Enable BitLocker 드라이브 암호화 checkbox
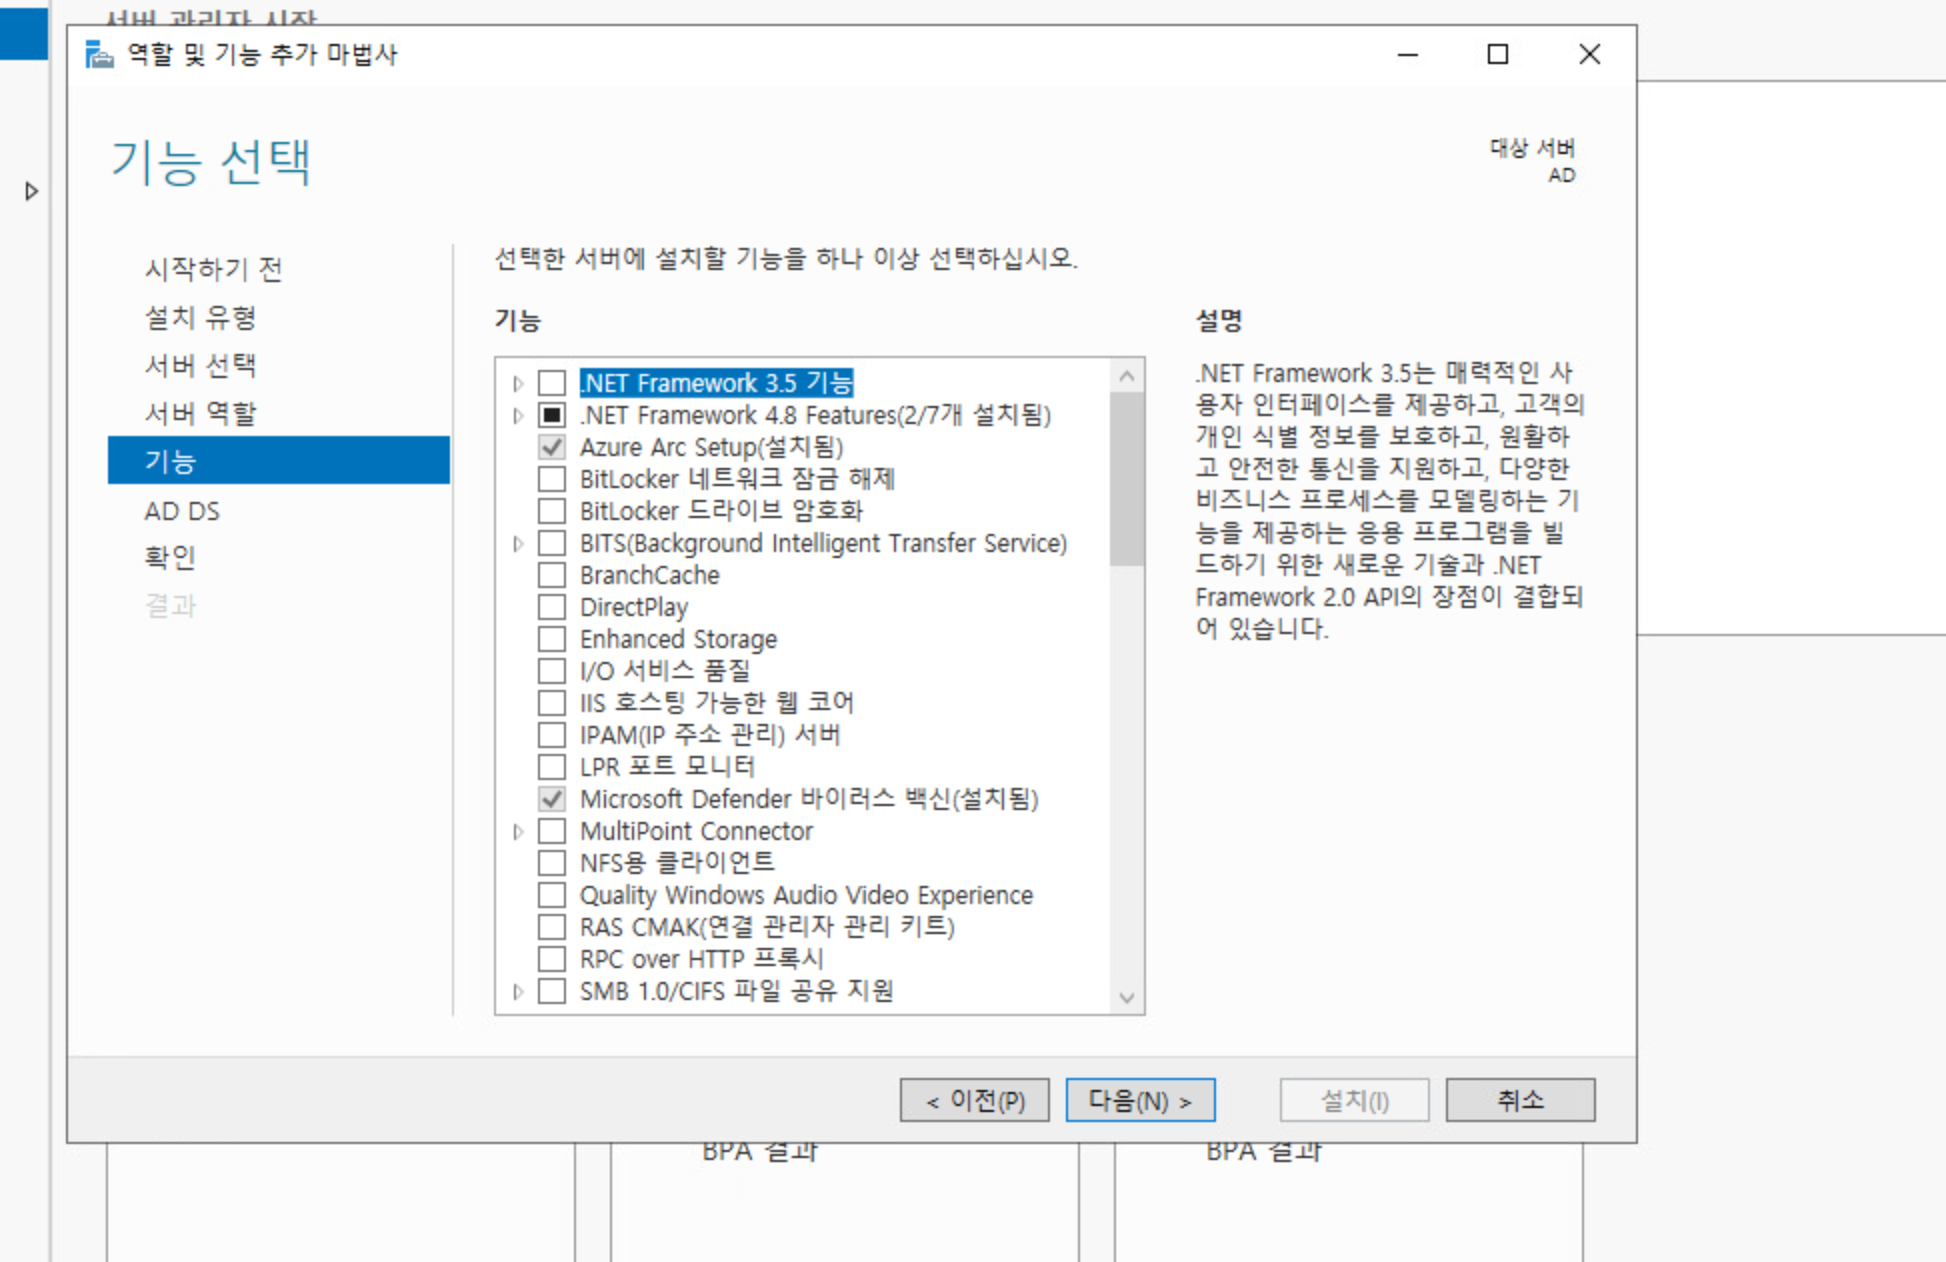 (552, 511)
